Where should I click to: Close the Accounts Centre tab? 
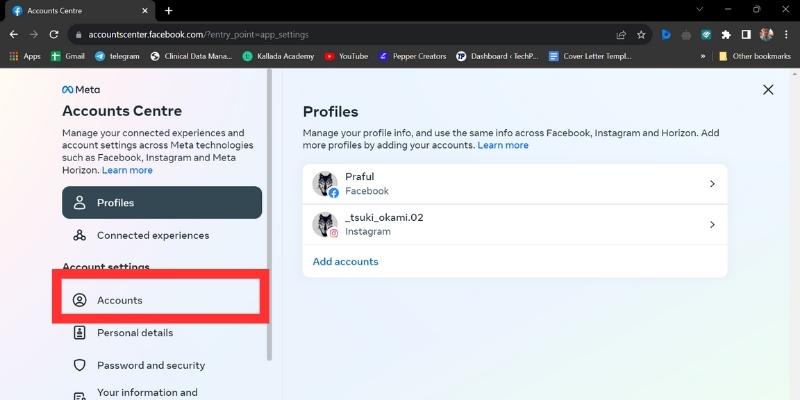145,11
